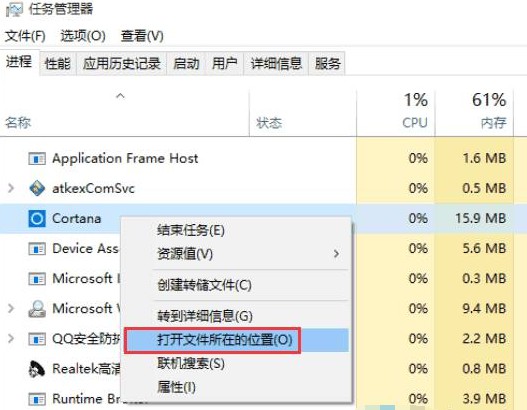Choose 结束任务(E) from context menu
Viewport: 527px width, 410px height.
click(236, 230)
